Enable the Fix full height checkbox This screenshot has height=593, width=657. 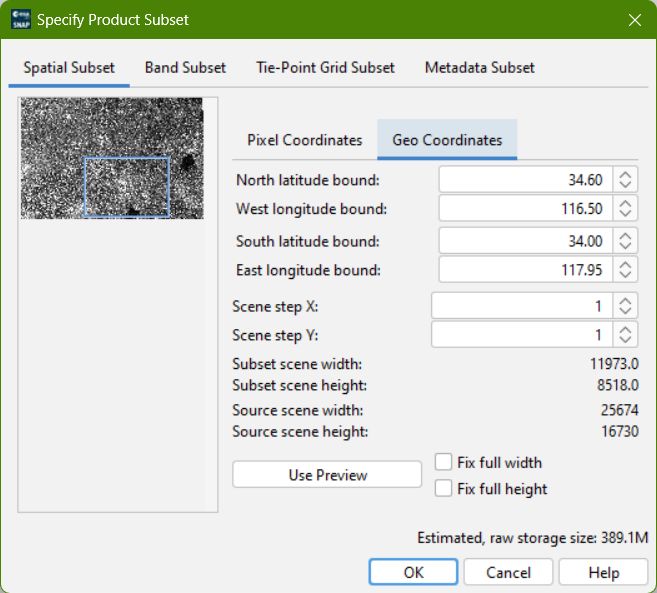coord(443,488)
